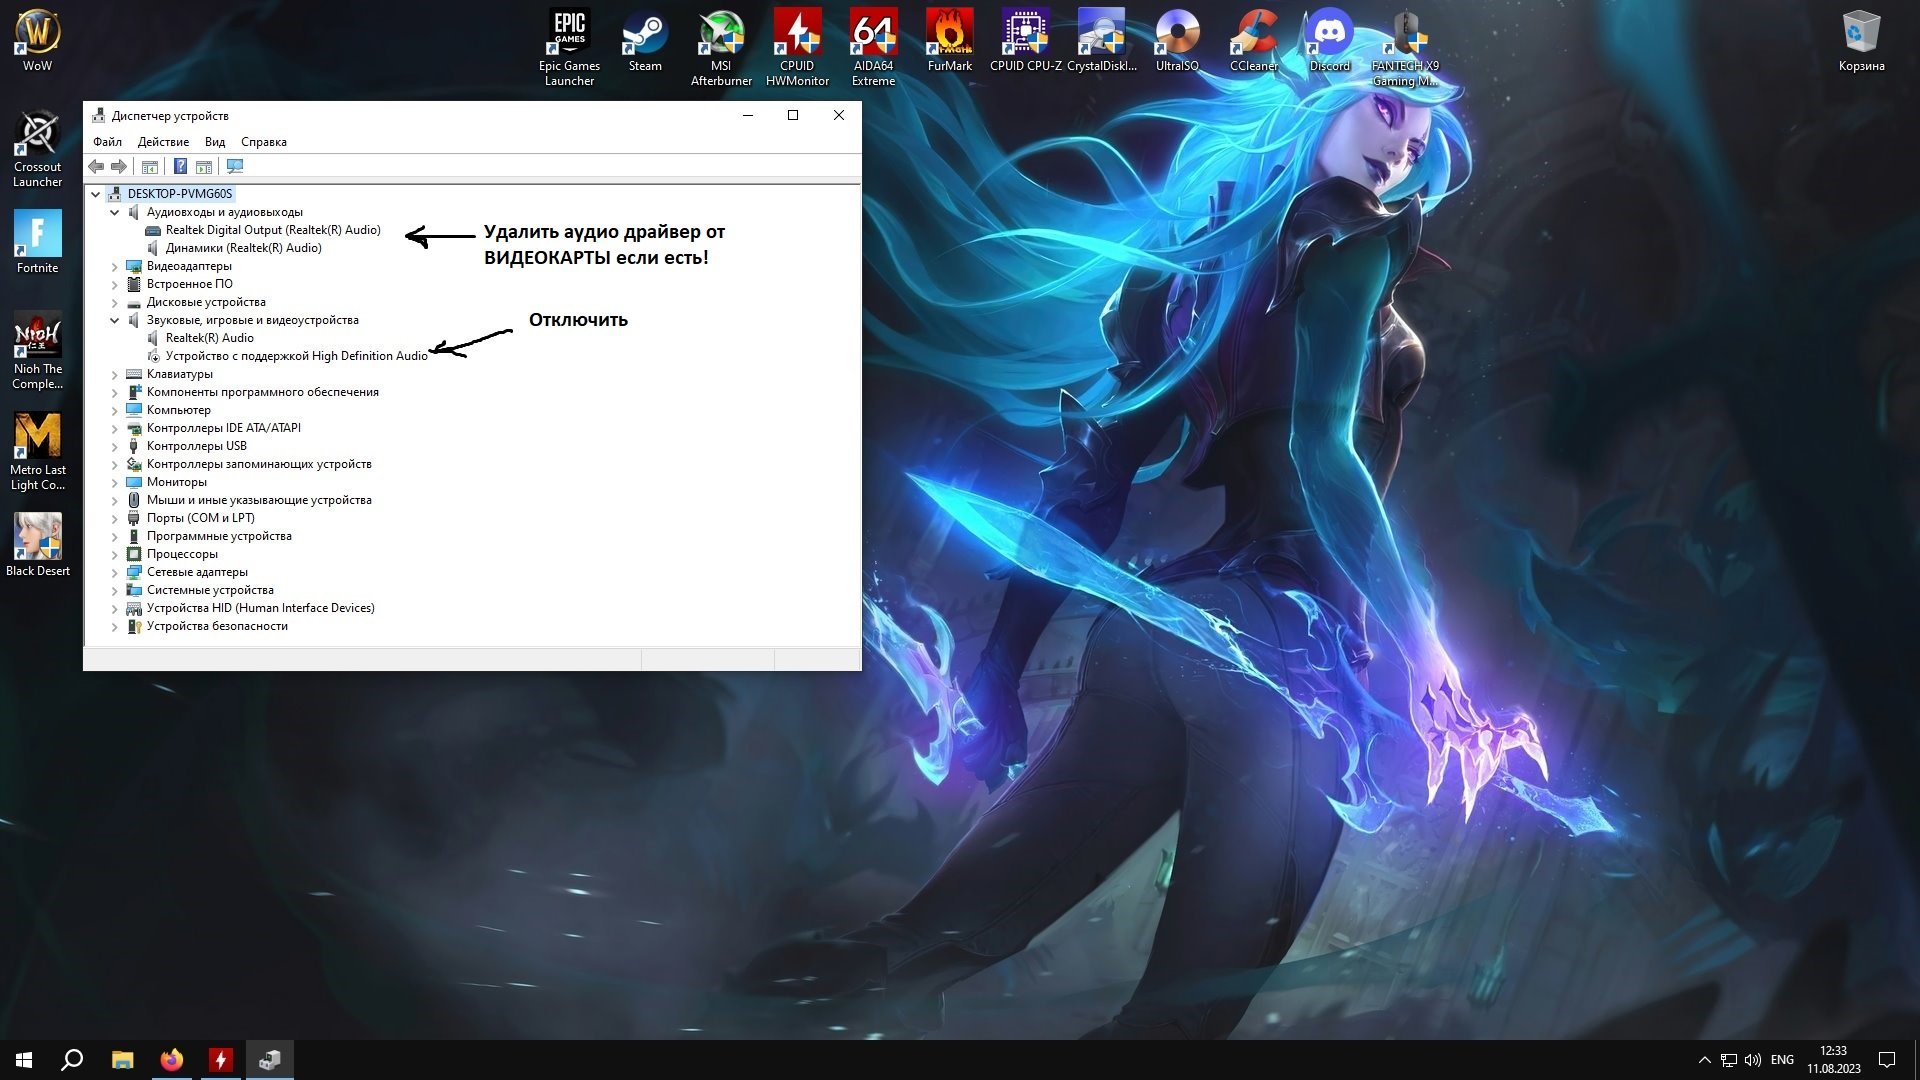This screenshot has width=1920, height=1080.
Task: Expand the Видеоадаптеры category
Action: tap(114, 266)
